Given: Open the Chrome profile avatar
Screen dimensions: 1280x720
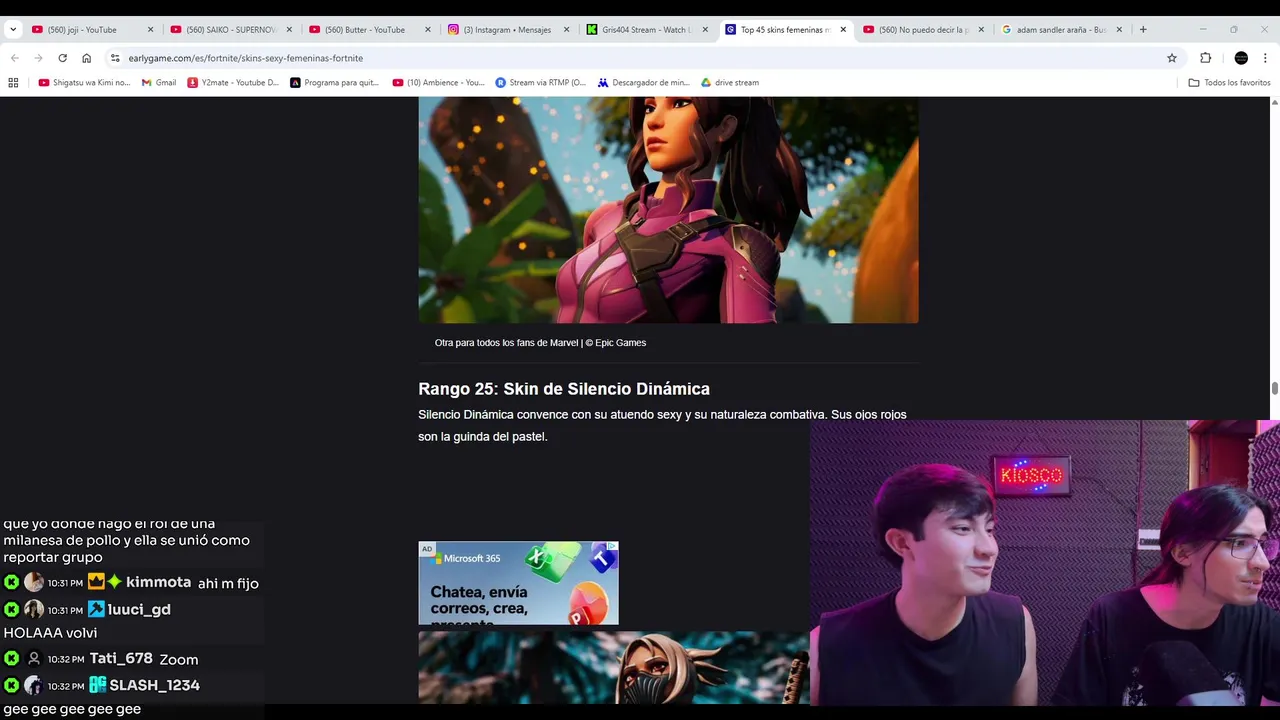Looking at the screenshot, I should coord(1241,58).
